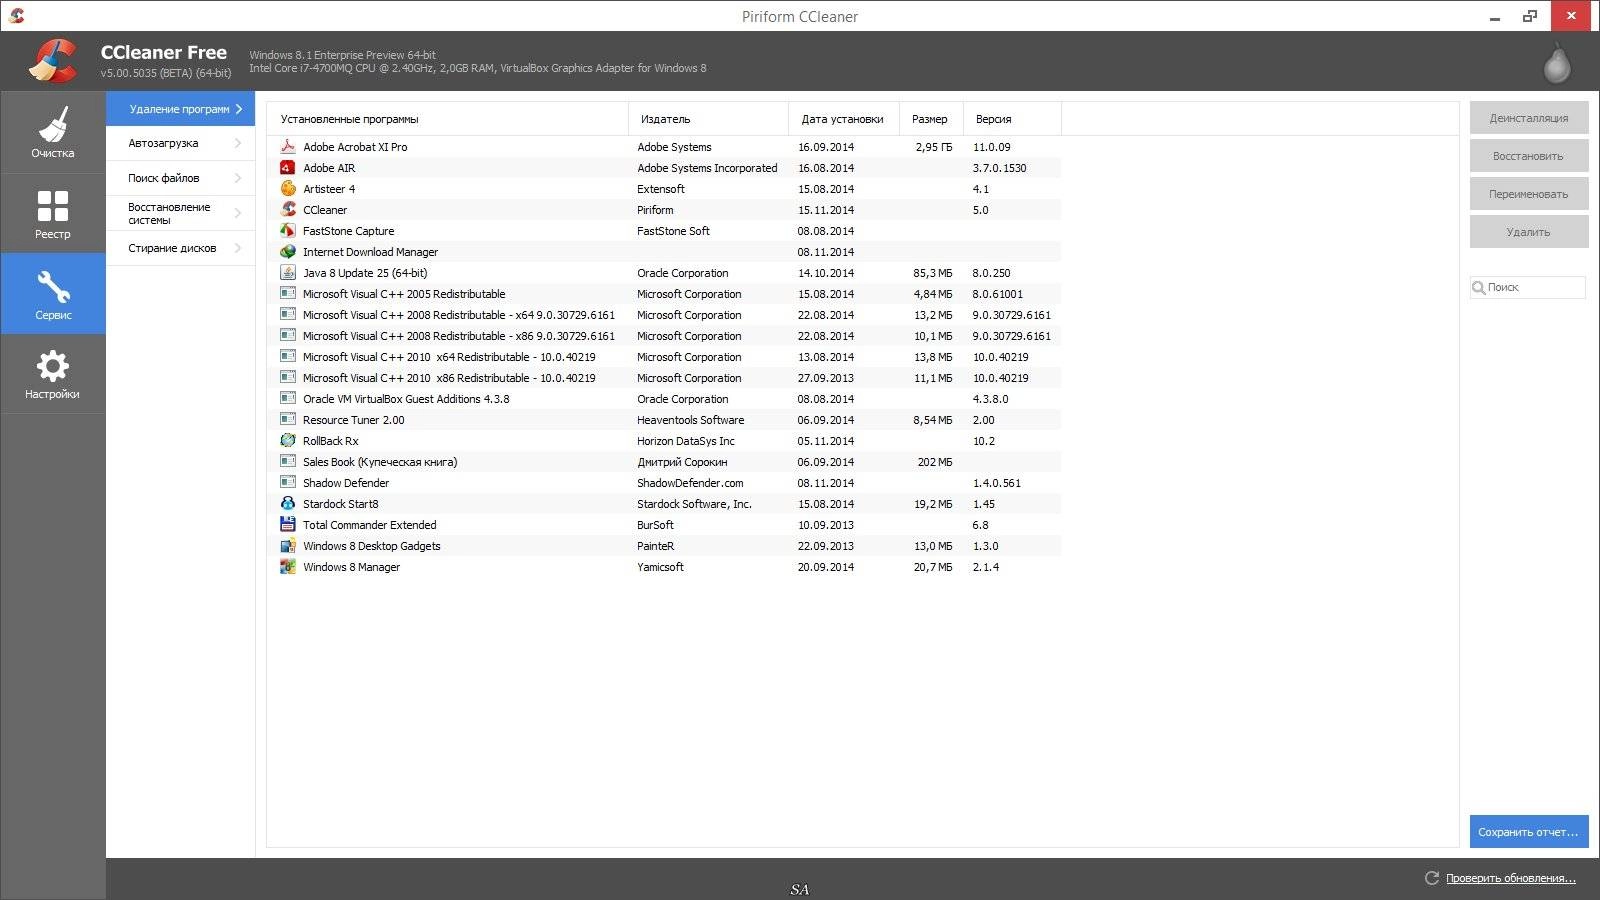
Task: Switch to the Автозагрузка tab
Action: click(181, 143)
